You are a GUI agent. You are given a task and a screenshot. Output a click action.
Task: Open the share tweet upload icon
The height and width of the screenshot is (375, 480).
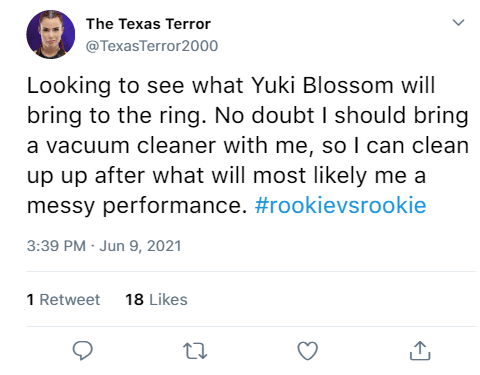click(420, 351)
